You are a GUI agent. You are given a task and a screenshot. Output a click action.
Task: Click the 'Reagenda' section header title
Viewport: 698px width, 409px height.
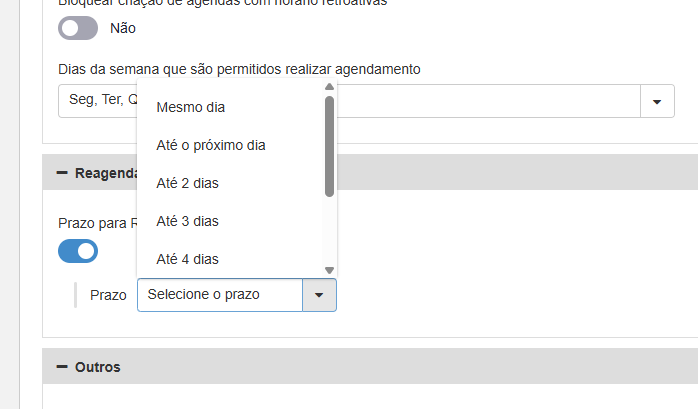pos(105,173)
